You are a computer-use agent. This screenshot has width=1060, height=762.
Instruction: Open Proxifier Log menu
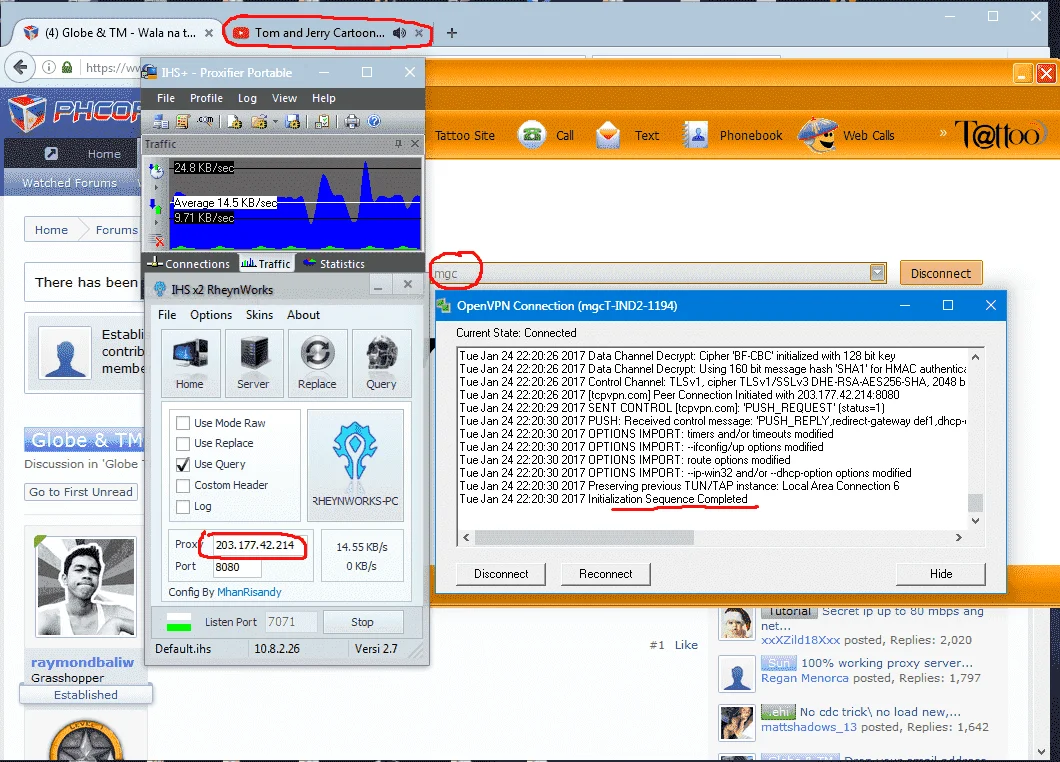click(x=247, y=98)
